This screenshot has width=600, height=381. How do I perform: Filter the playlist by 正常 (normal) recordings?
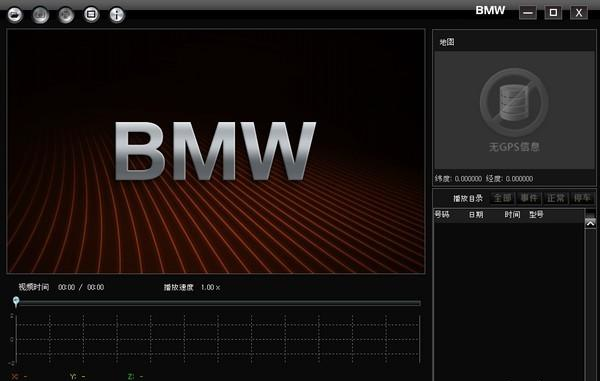556,198
